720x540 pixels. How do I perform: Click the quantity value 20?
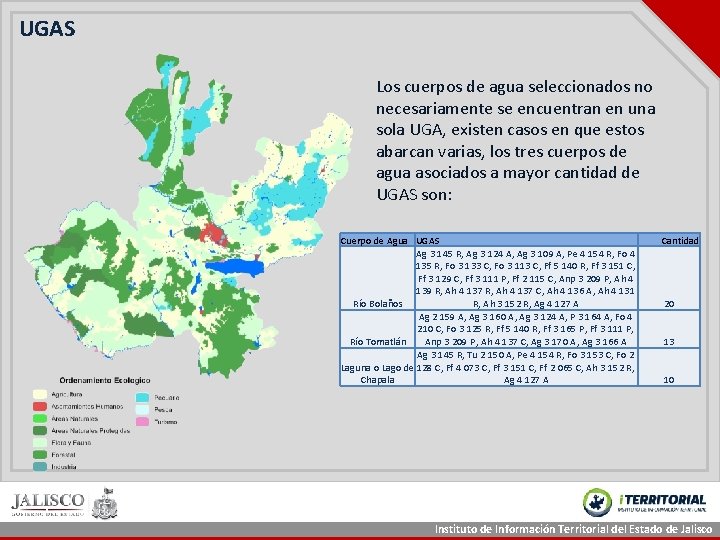coord(669,304)
